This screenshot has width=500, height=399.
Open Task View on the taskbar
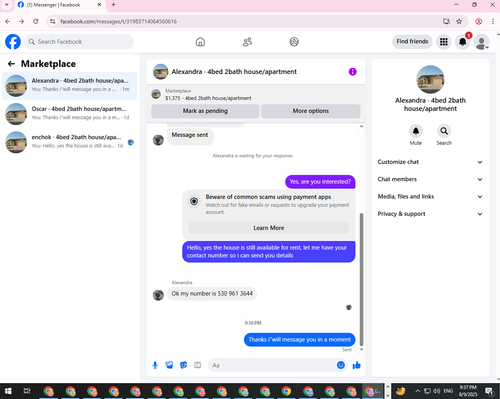[x=27, y=391]
